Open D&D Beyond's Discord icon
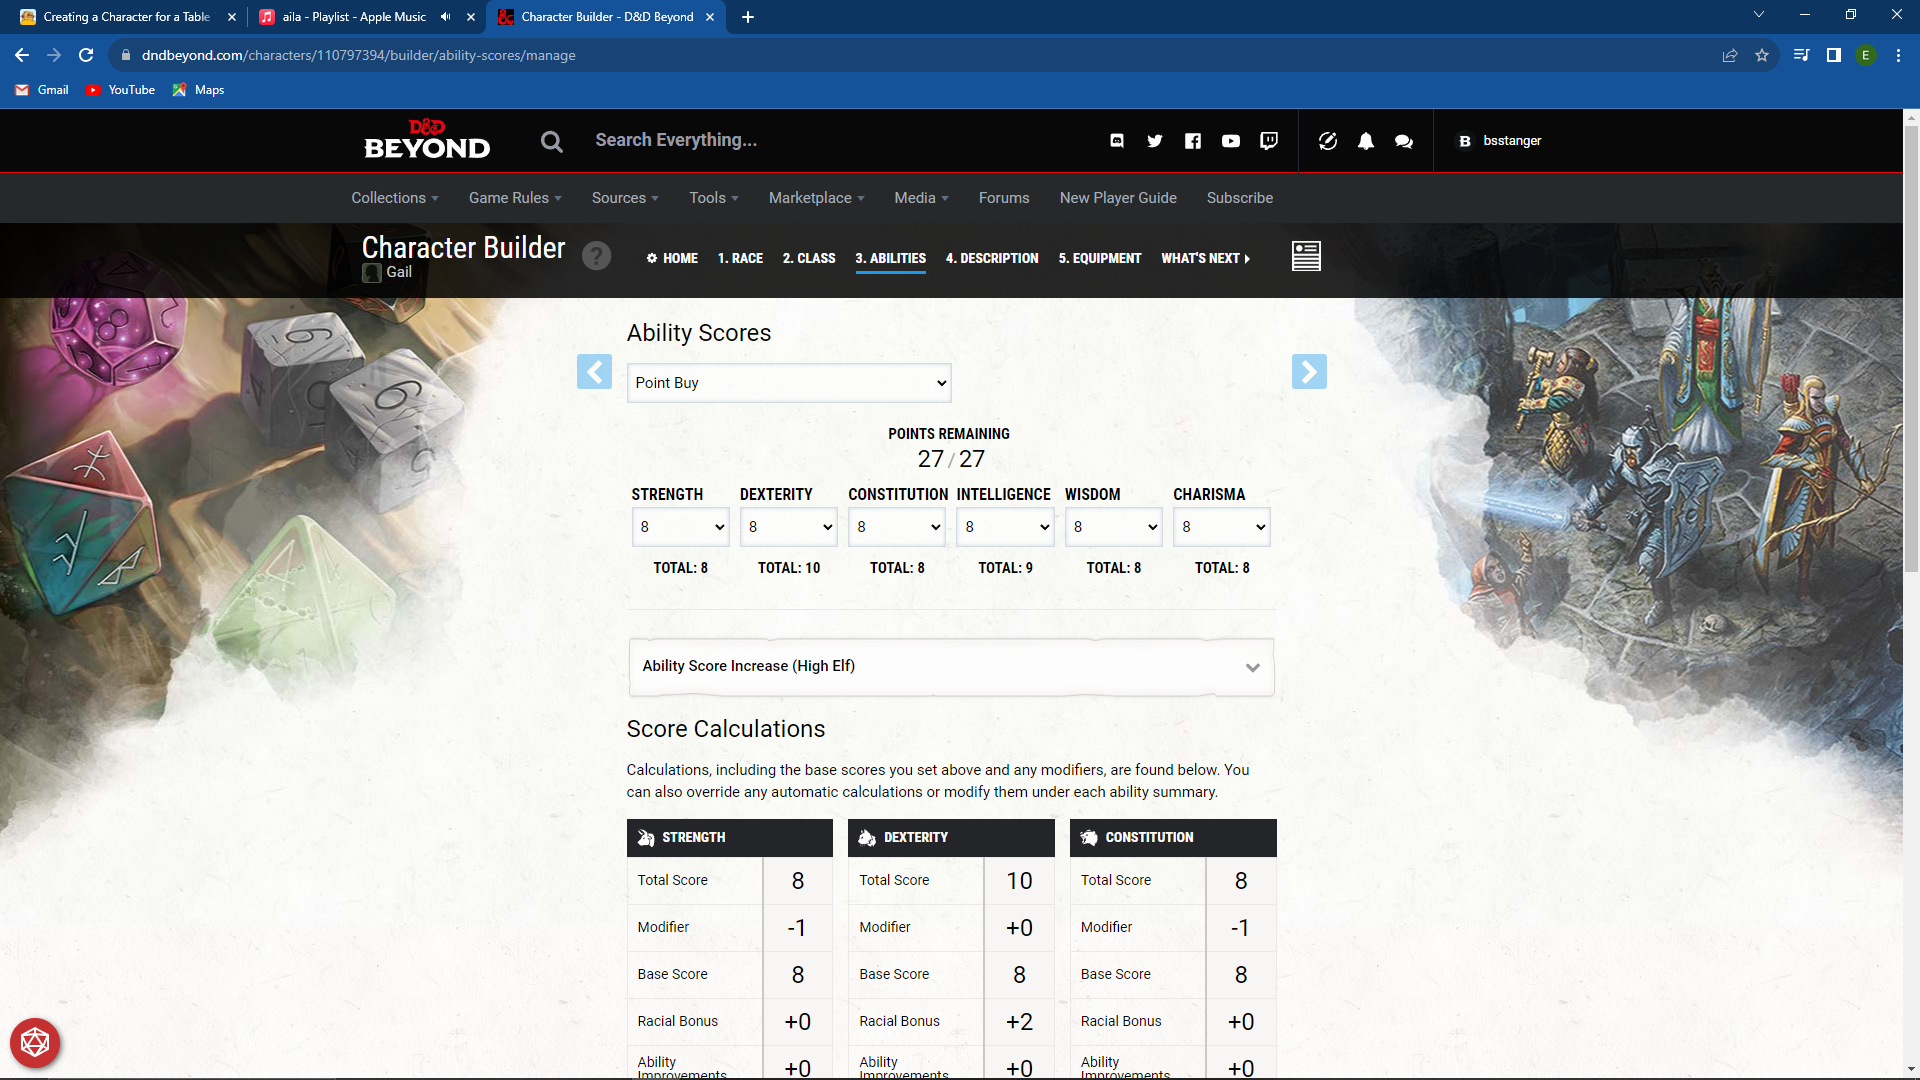 [1117, 141]
